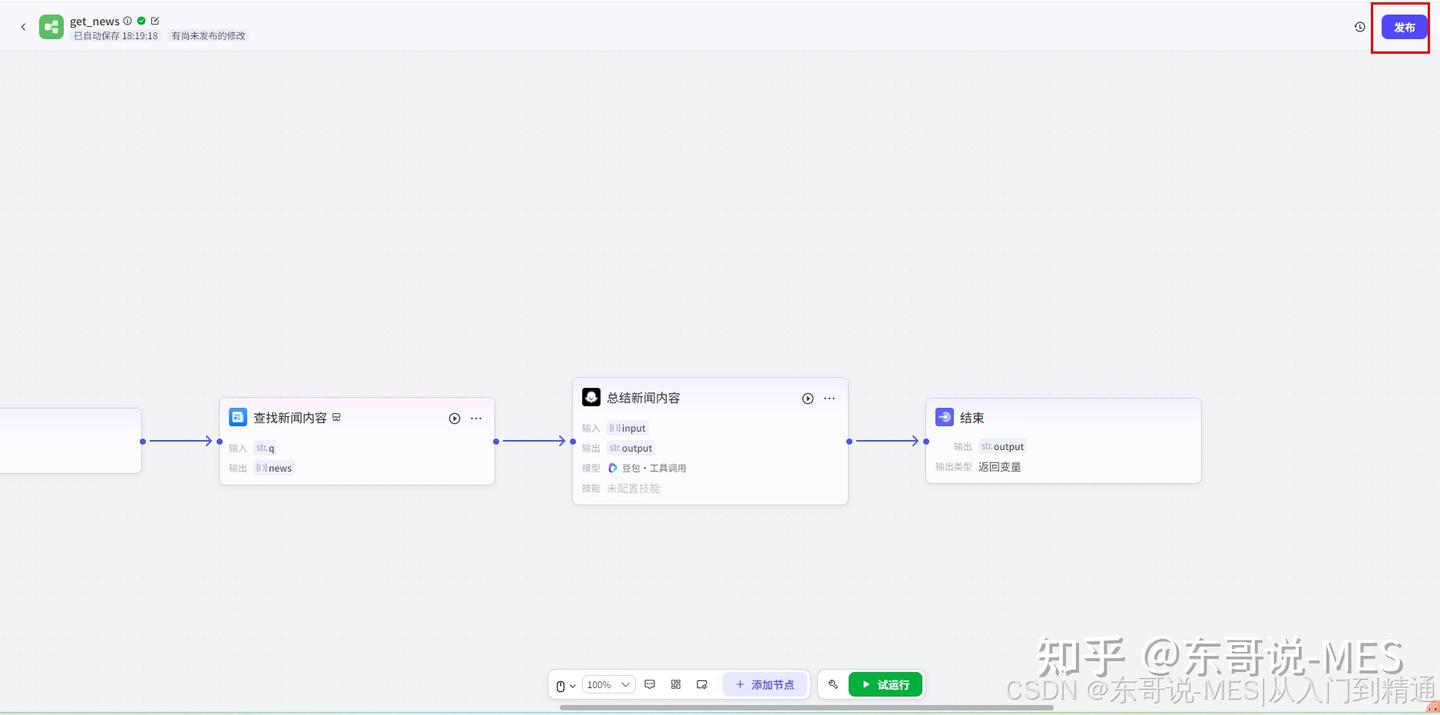Click the 添加节点 add node button

(x=765, y=685)
